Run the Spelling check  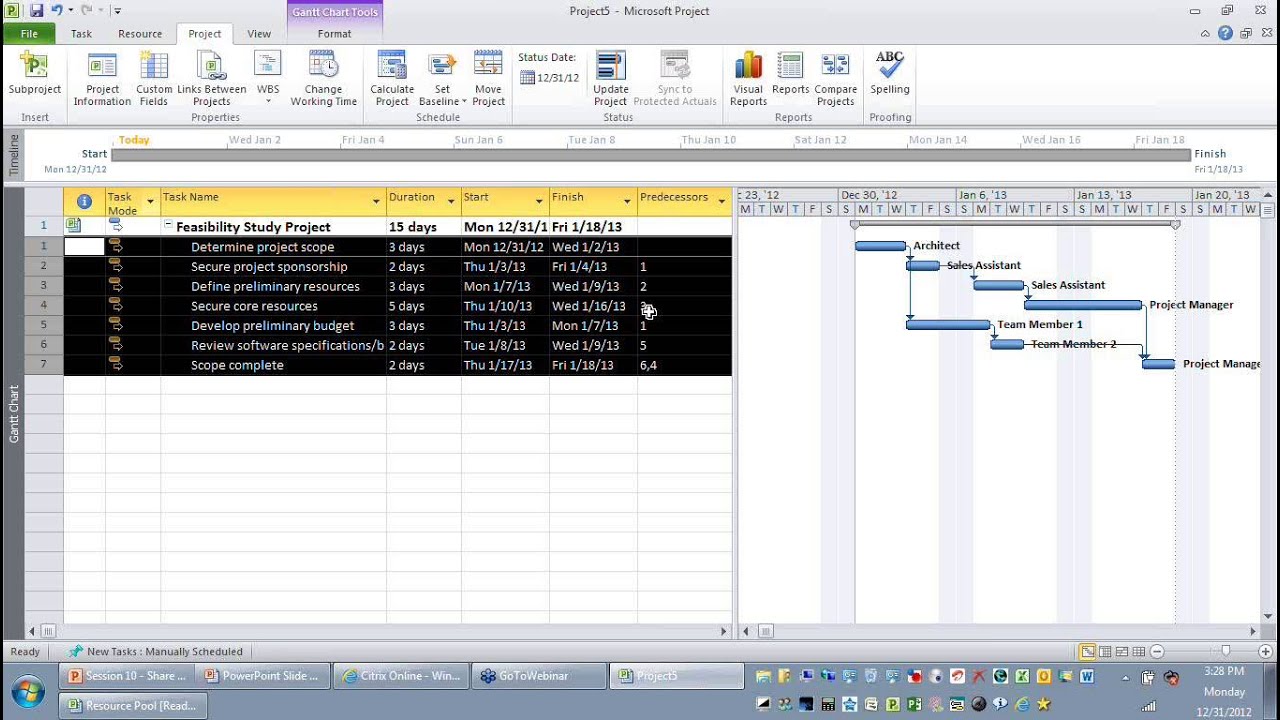[889, 73]
